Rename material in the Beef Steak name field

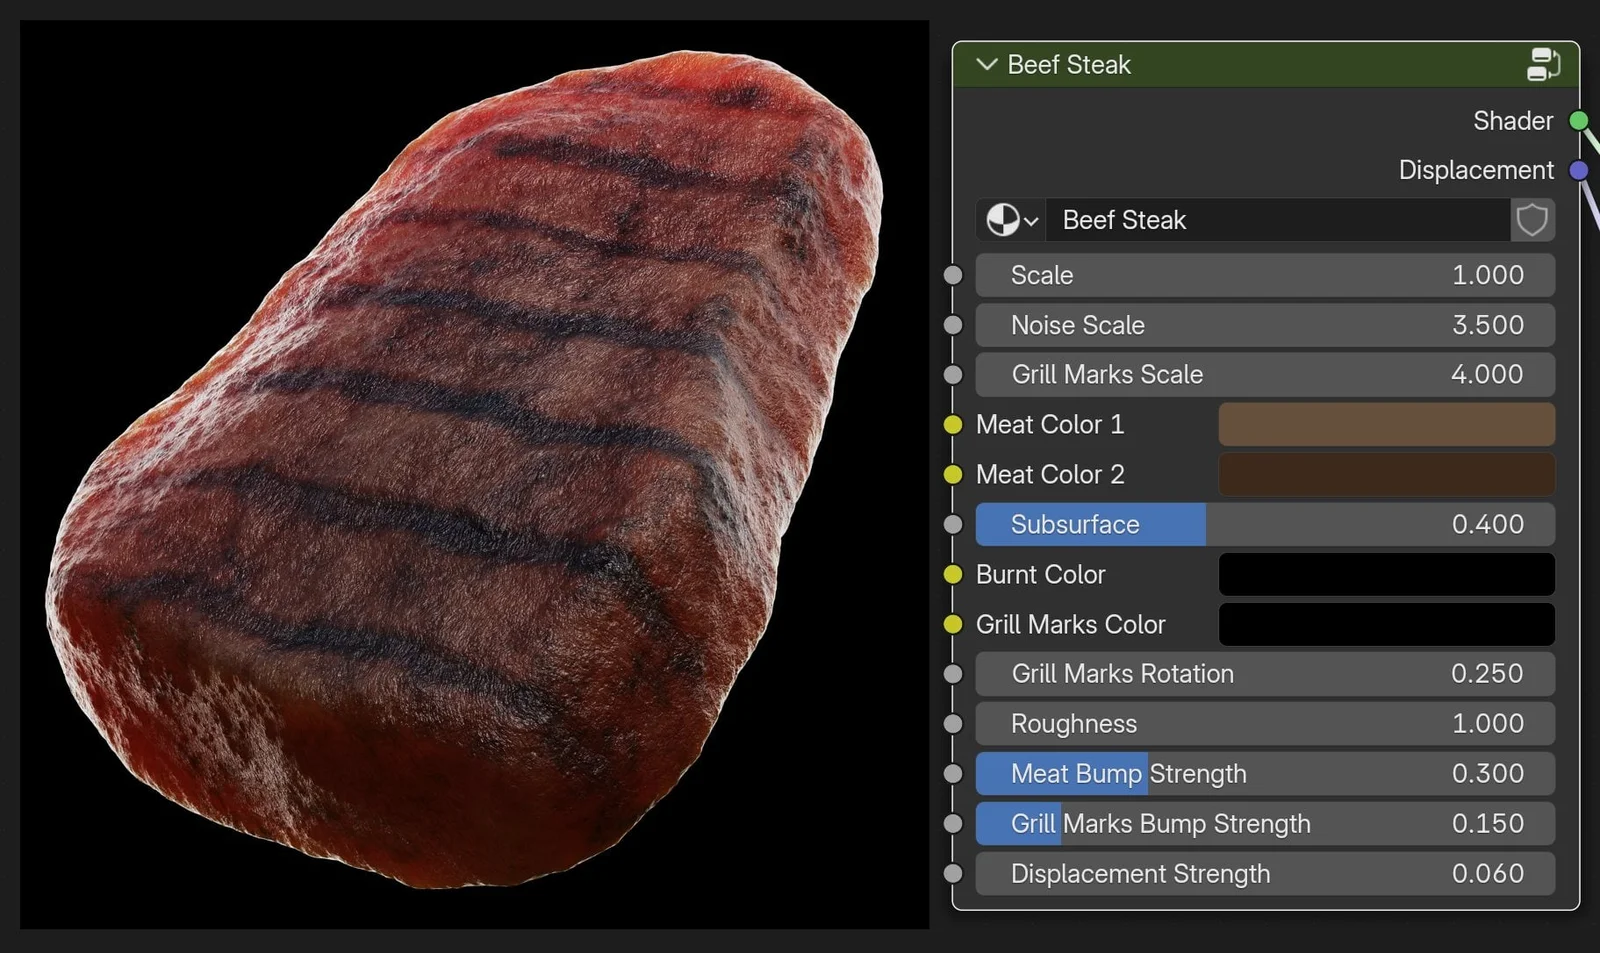[x=1277, y=220]
